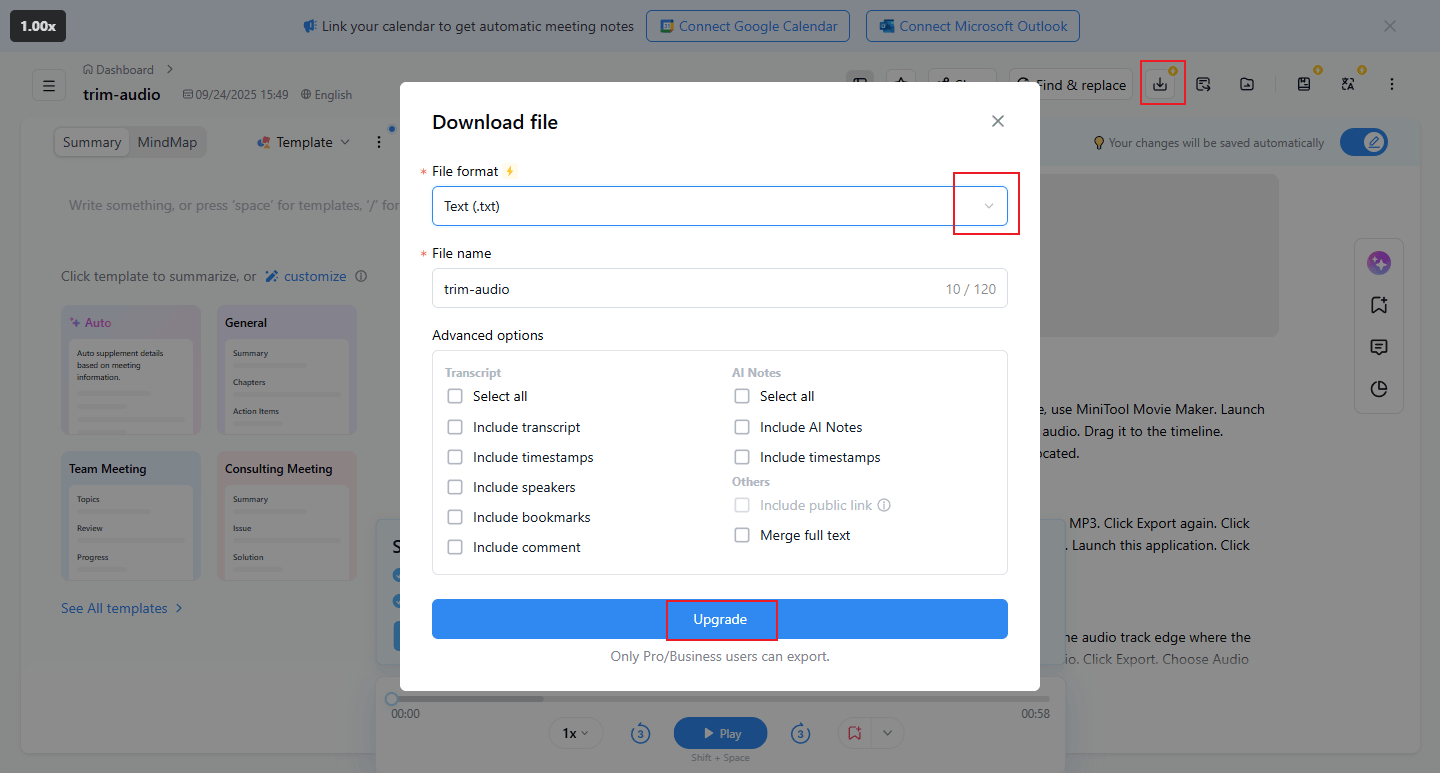Image resolution: width=1440 pixels, height=773 pixels.
Task: Switch to the MindMap tab
Action: click(x=167, y=142)
